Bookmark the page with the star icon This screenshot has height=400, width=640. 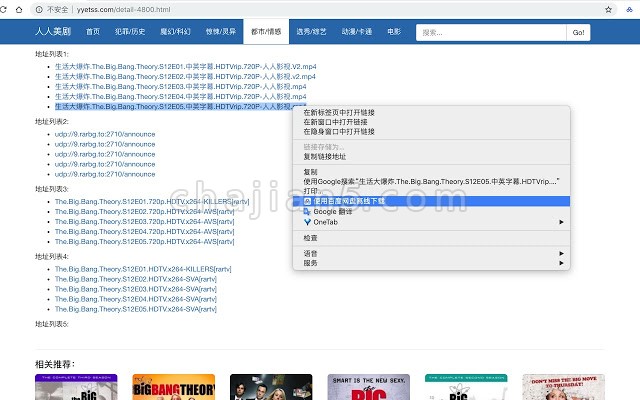click(x=608, y=9)
